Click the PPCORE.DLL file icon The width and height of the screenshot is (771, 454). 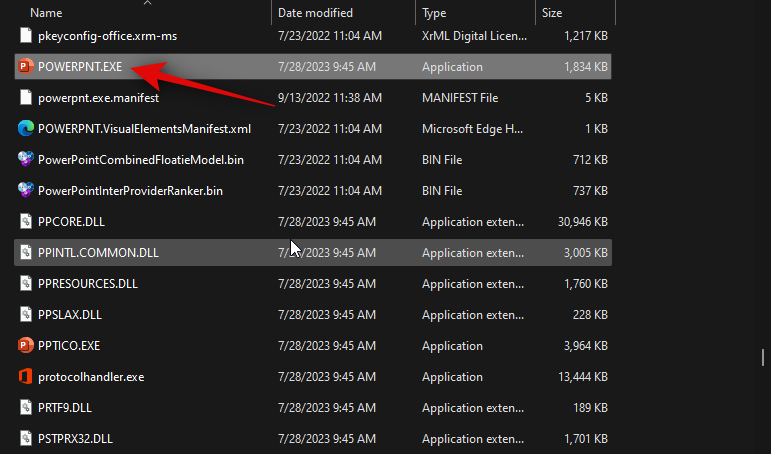pyautogui.click(x=26, y=221)
